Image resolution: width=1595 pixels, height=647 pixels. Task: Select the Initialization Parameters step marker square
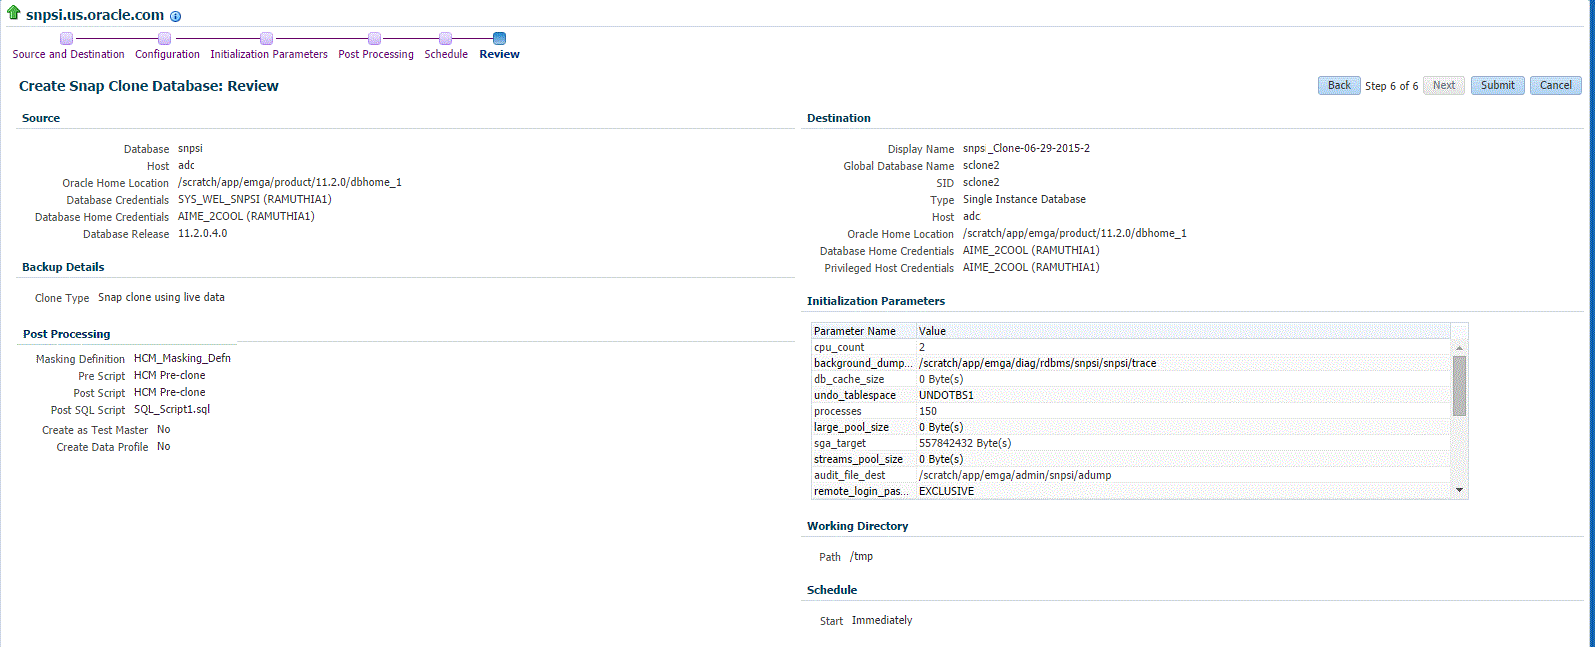point(266,39)
